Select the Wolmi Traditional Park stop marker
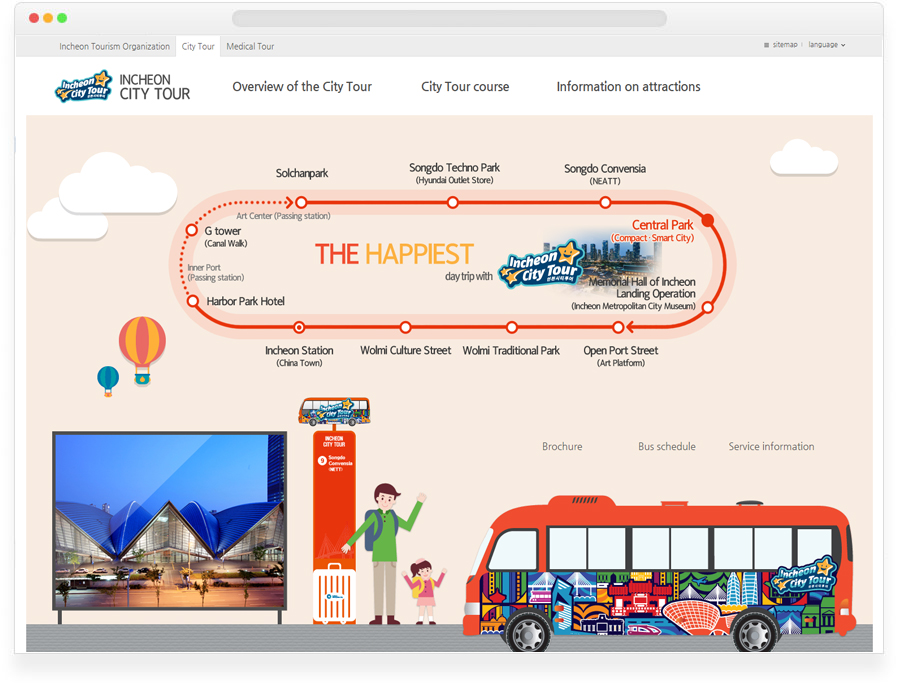The image size is (900, 684). (511, 327)
